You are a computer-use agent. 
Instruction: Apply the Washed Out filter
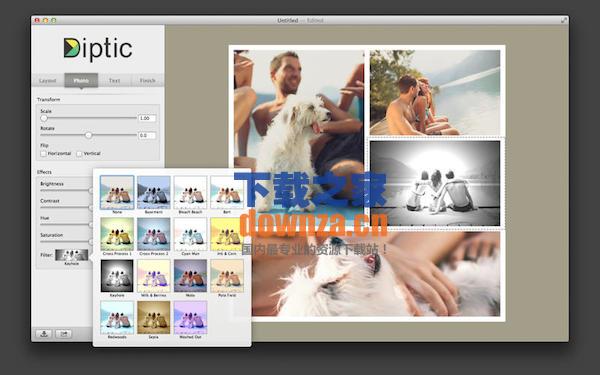click(190, 318)
